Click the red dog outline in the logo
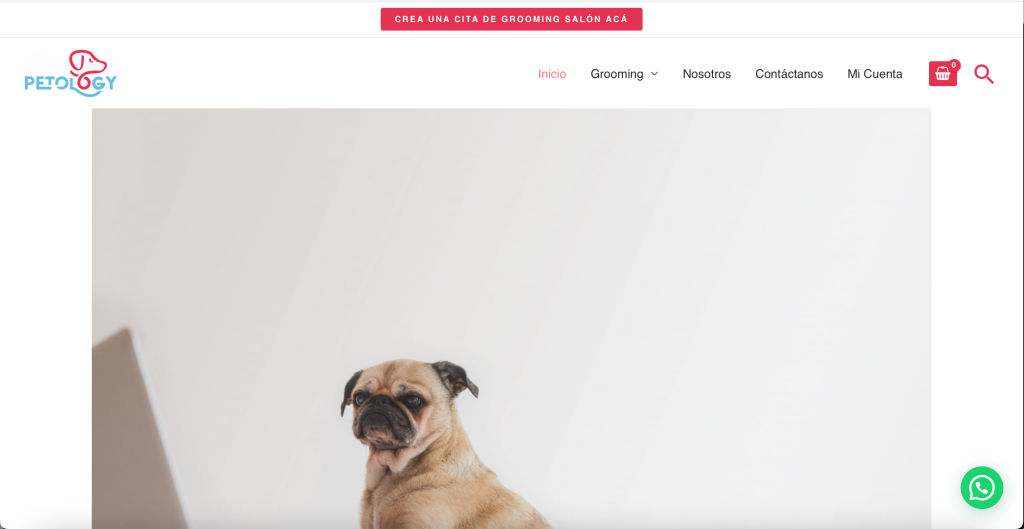 pyautogui.click(x=88, y=64)
